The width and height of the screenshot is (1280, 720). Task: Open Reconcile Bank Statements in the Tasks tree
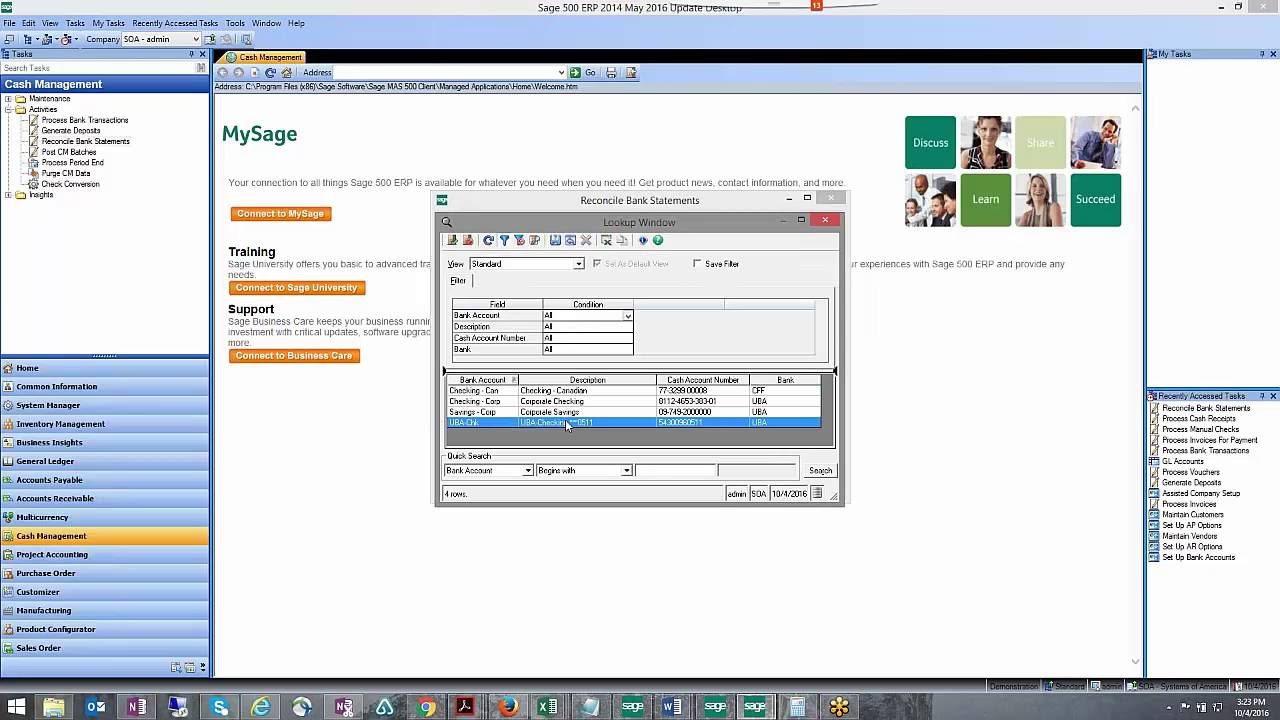click(86, 141)
